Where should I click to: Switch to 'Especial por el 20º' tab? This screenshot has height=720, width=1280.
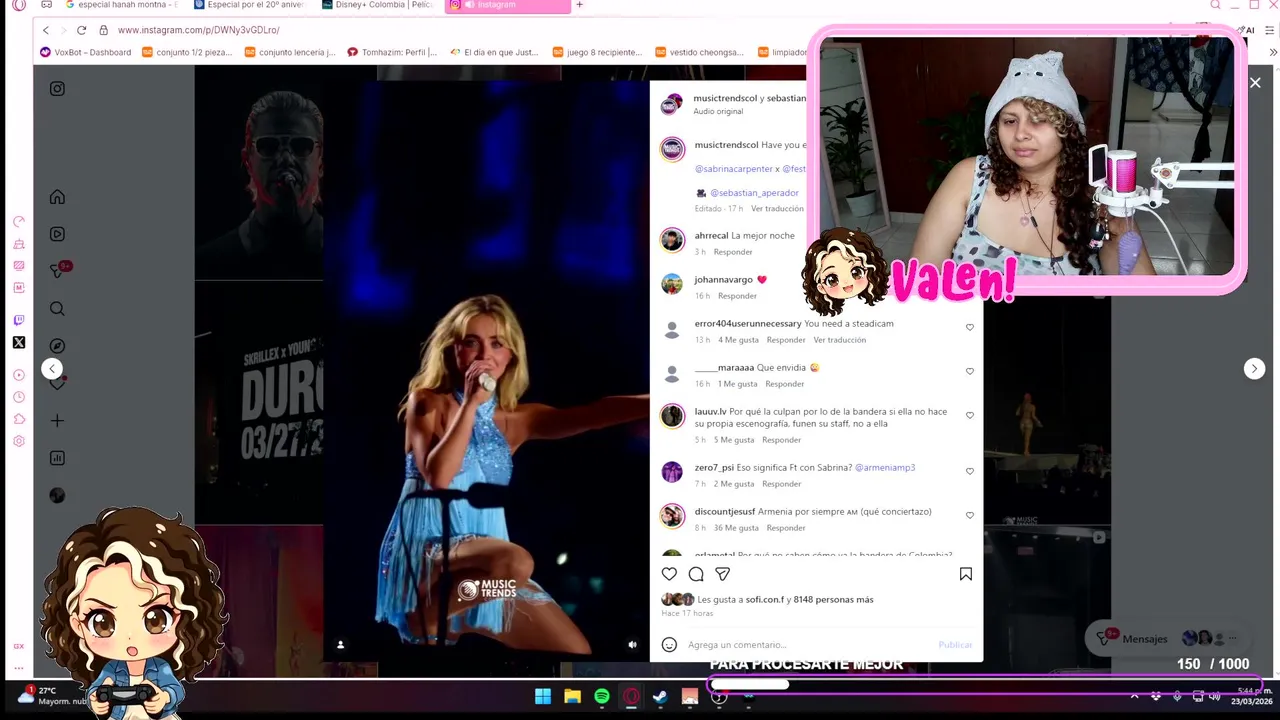click(250, 5)
